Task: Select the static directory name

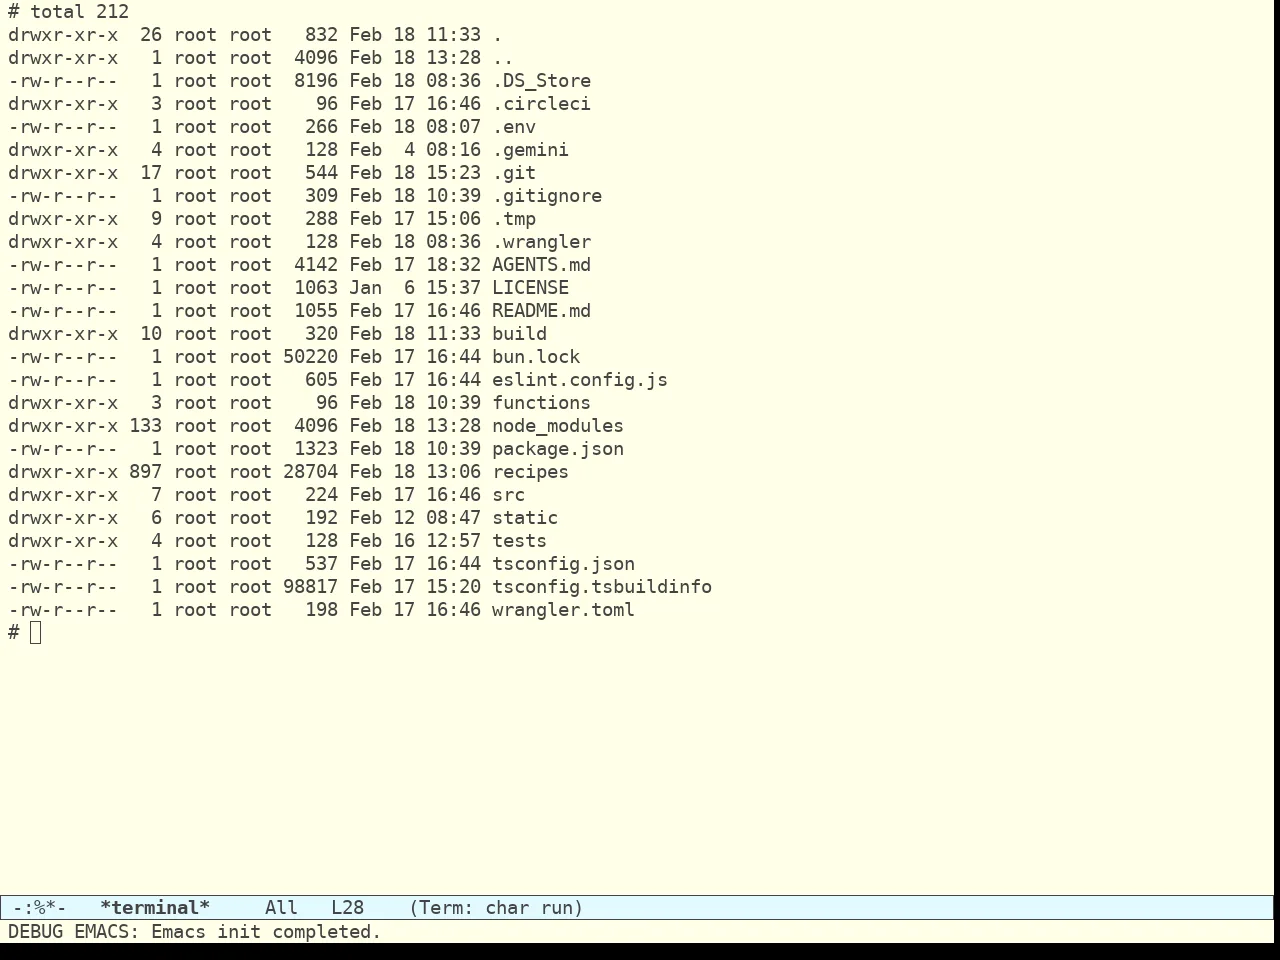Action: tap(525, 518)
